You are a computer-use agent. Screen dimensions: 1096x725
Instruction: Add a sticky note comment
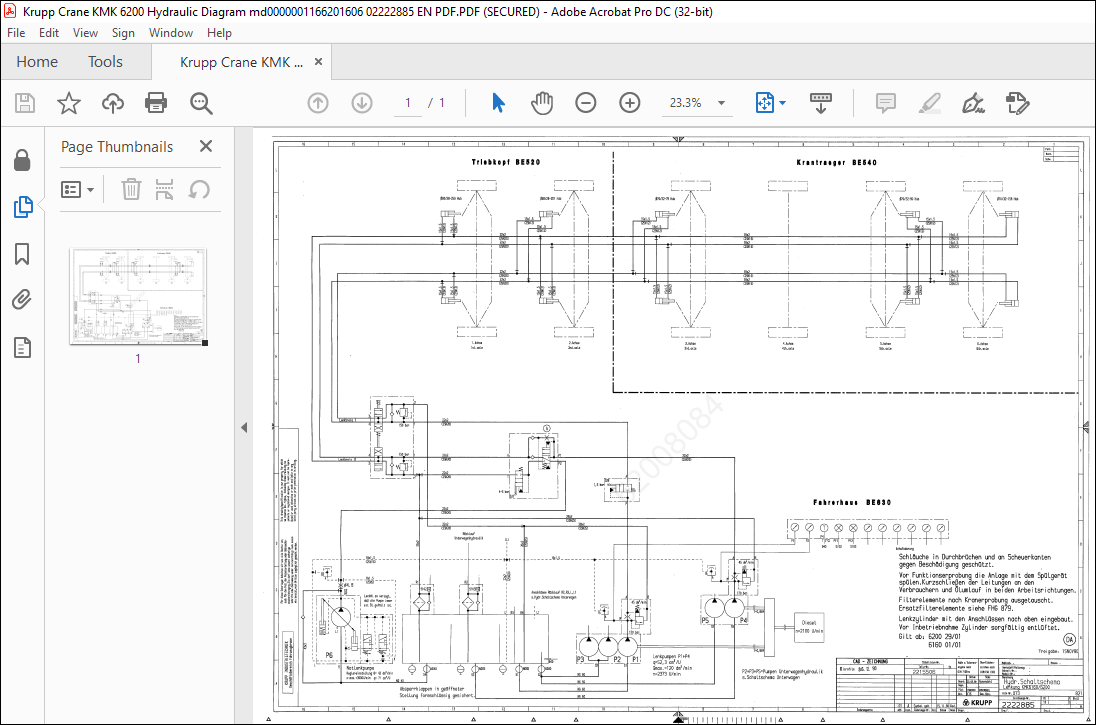pos(886,103)
